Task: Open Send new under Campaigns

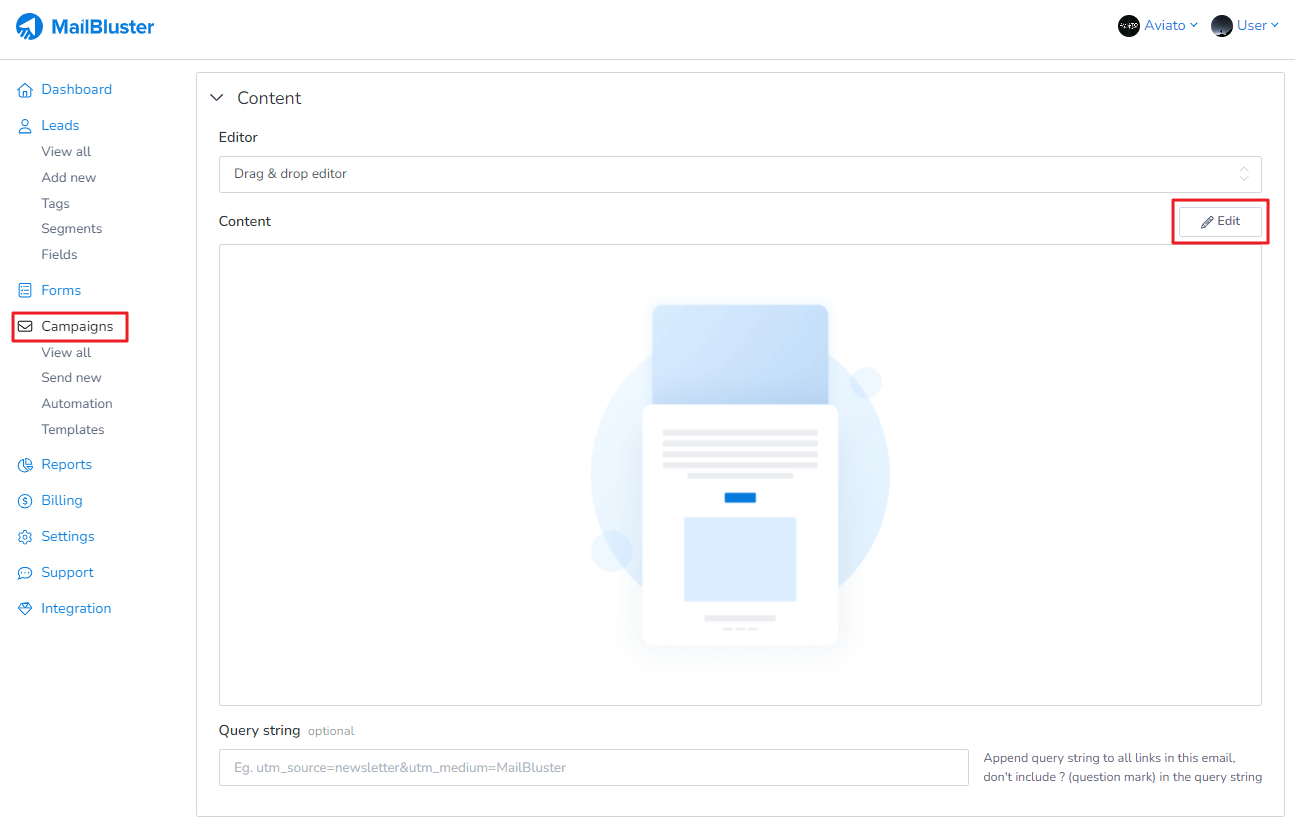Action: pyautogui.click(x=71, y=378)
